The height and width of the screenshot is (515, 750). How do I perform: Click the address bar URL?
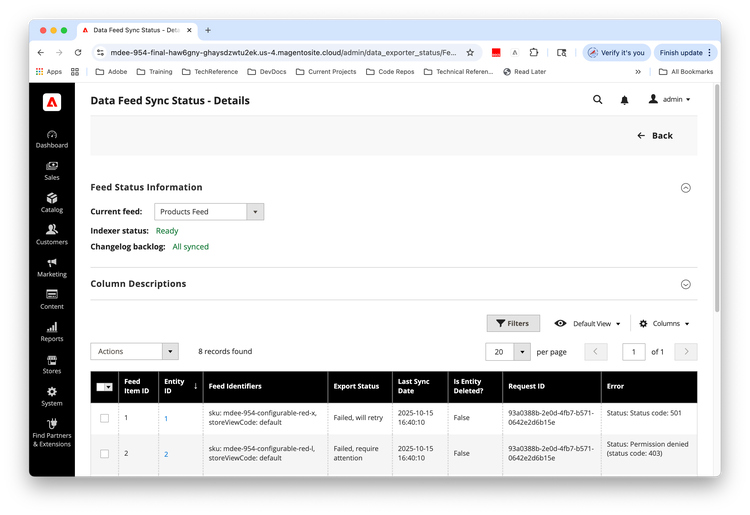coord(283,53)
